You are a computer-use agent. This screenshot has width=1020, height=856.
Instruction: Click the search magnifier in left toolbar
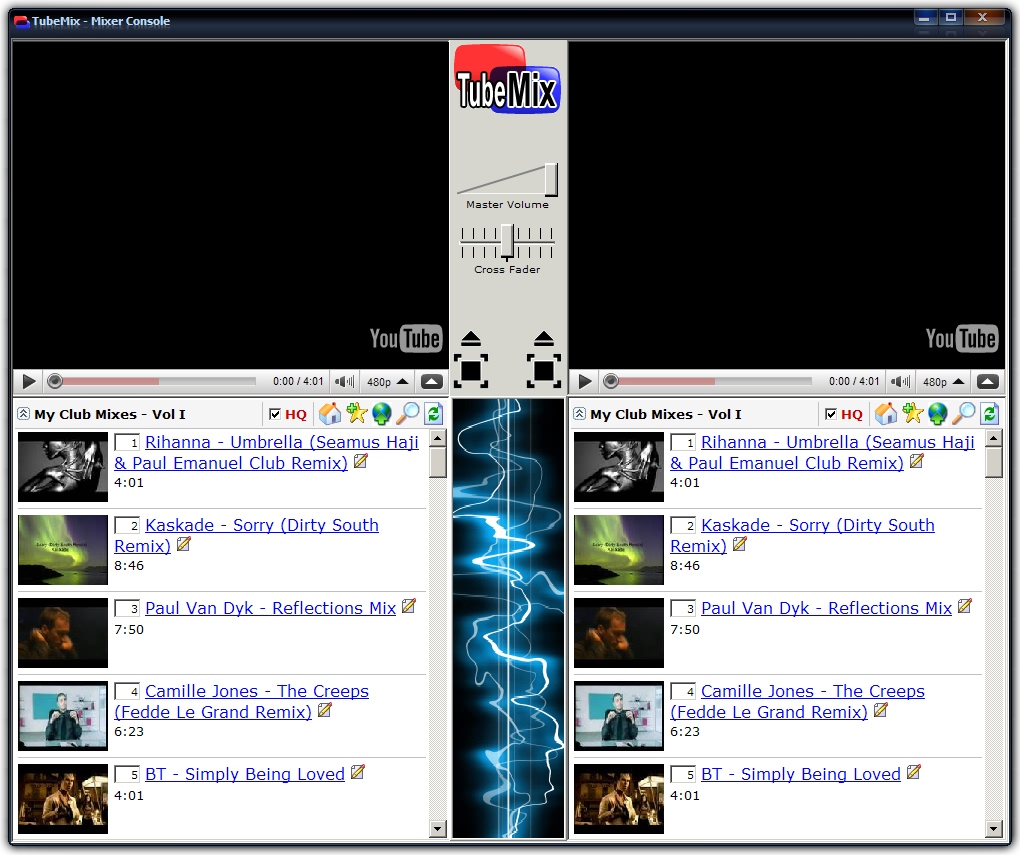[408, 413]
